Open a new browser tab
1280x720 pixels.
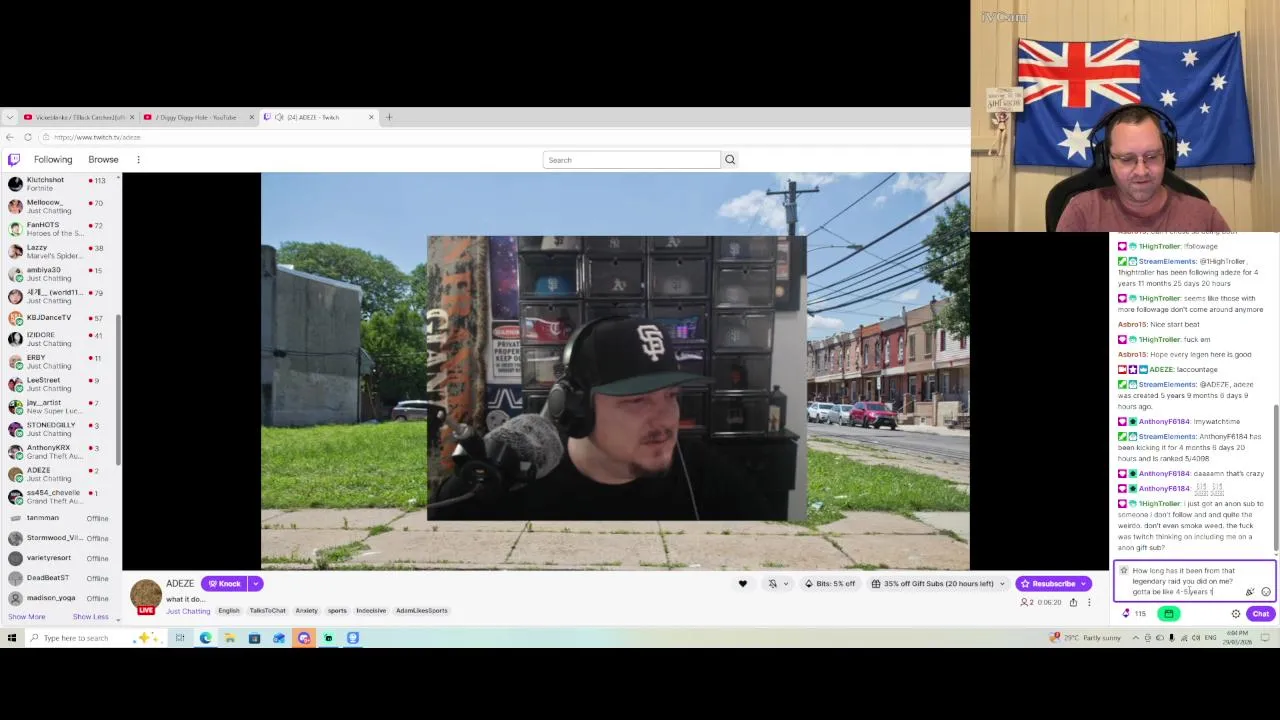coord(389,117)
